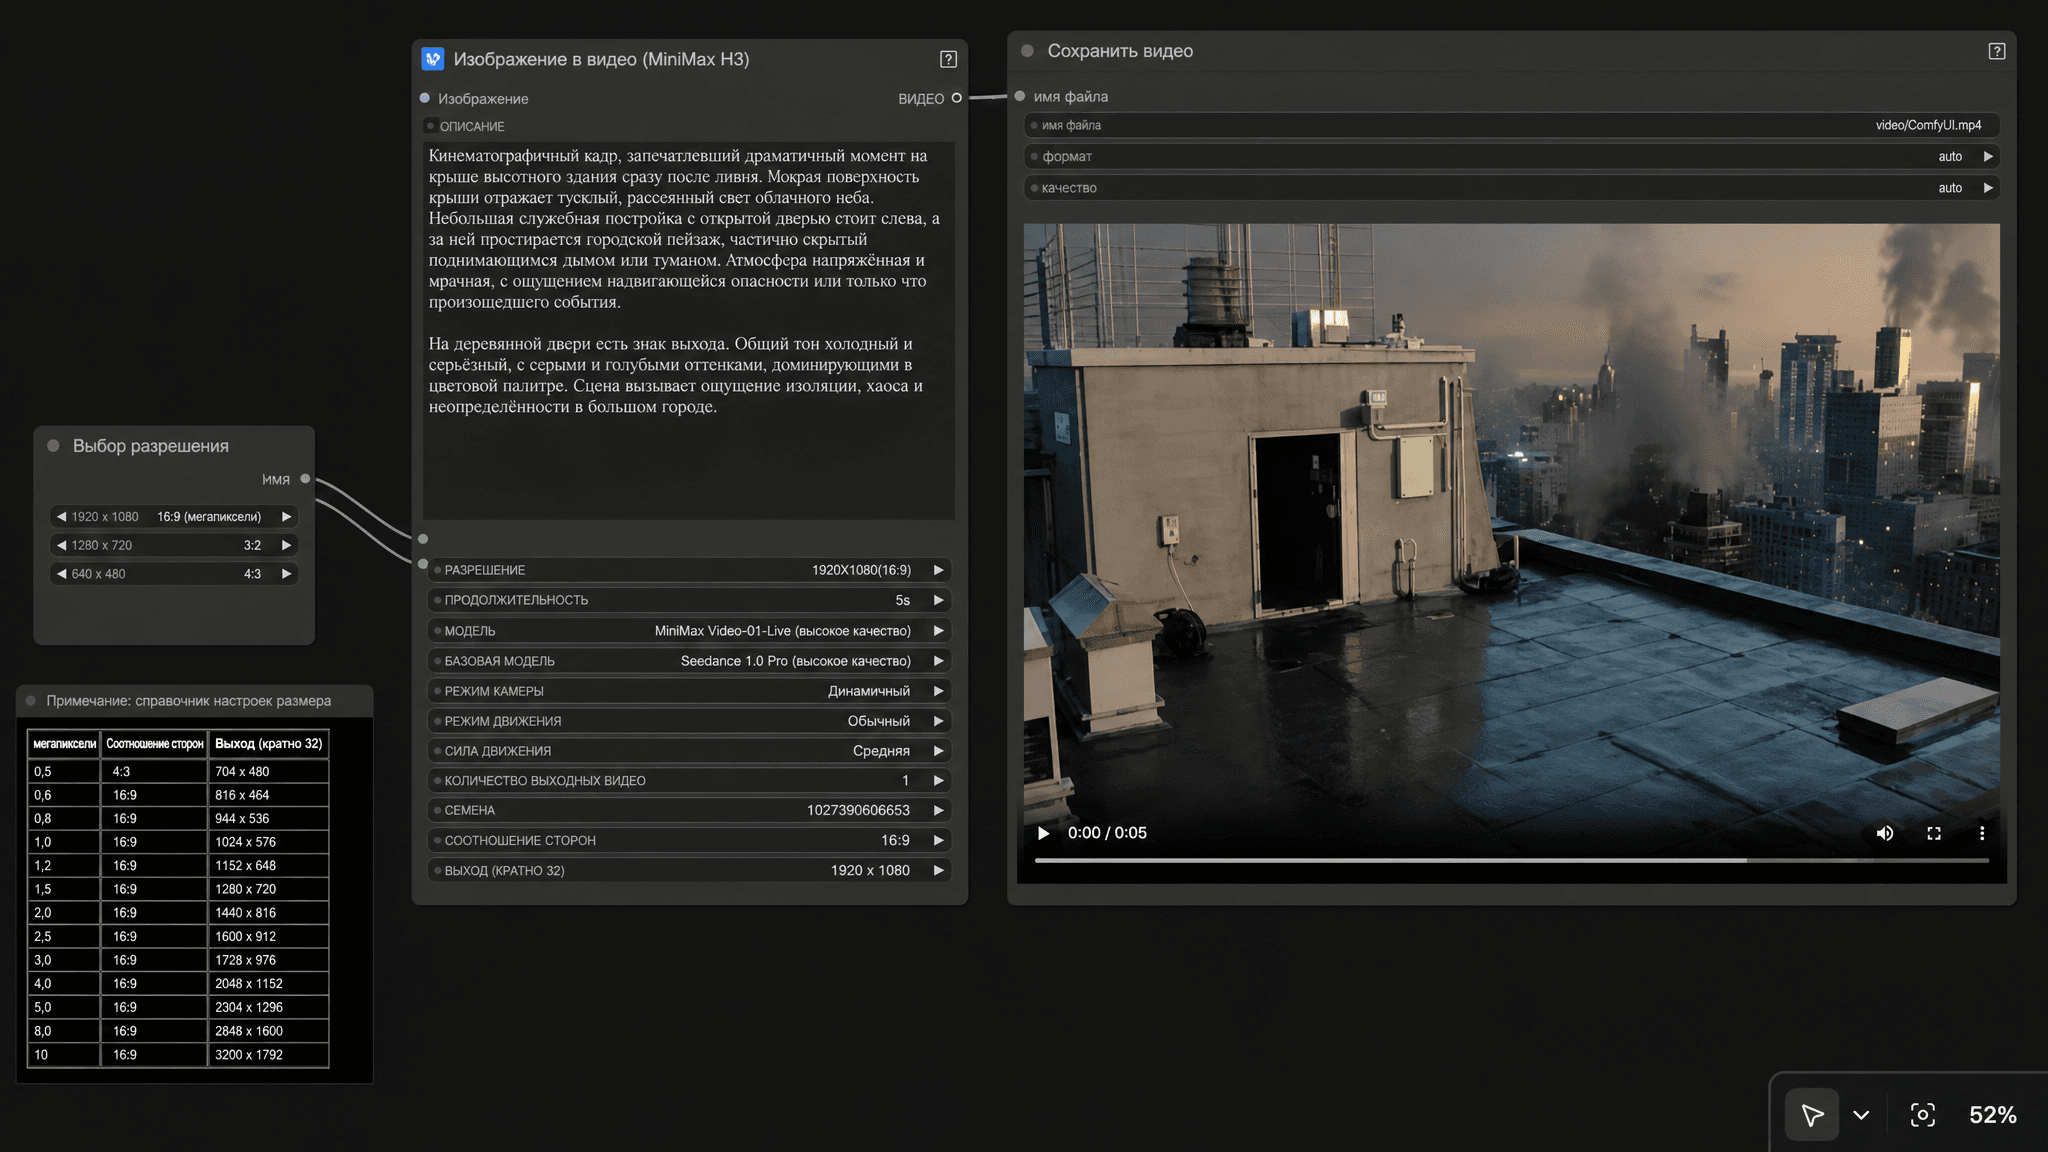Image resolution: width=2048 pixels, height=1152 pixels.
Task: Click the Изображение input socket
Action: pyautogui.click(x=425, y=98)
